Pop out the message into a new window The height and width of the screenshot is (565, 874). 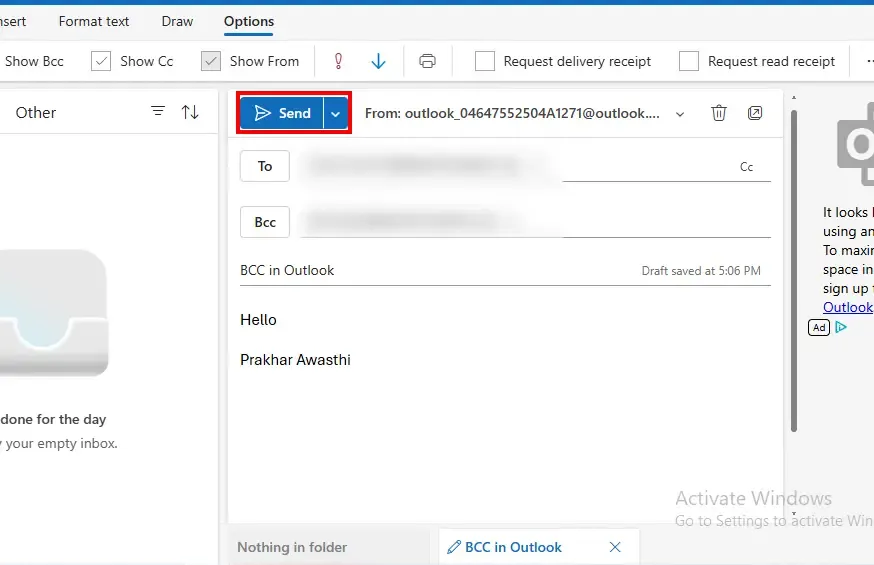755,113
